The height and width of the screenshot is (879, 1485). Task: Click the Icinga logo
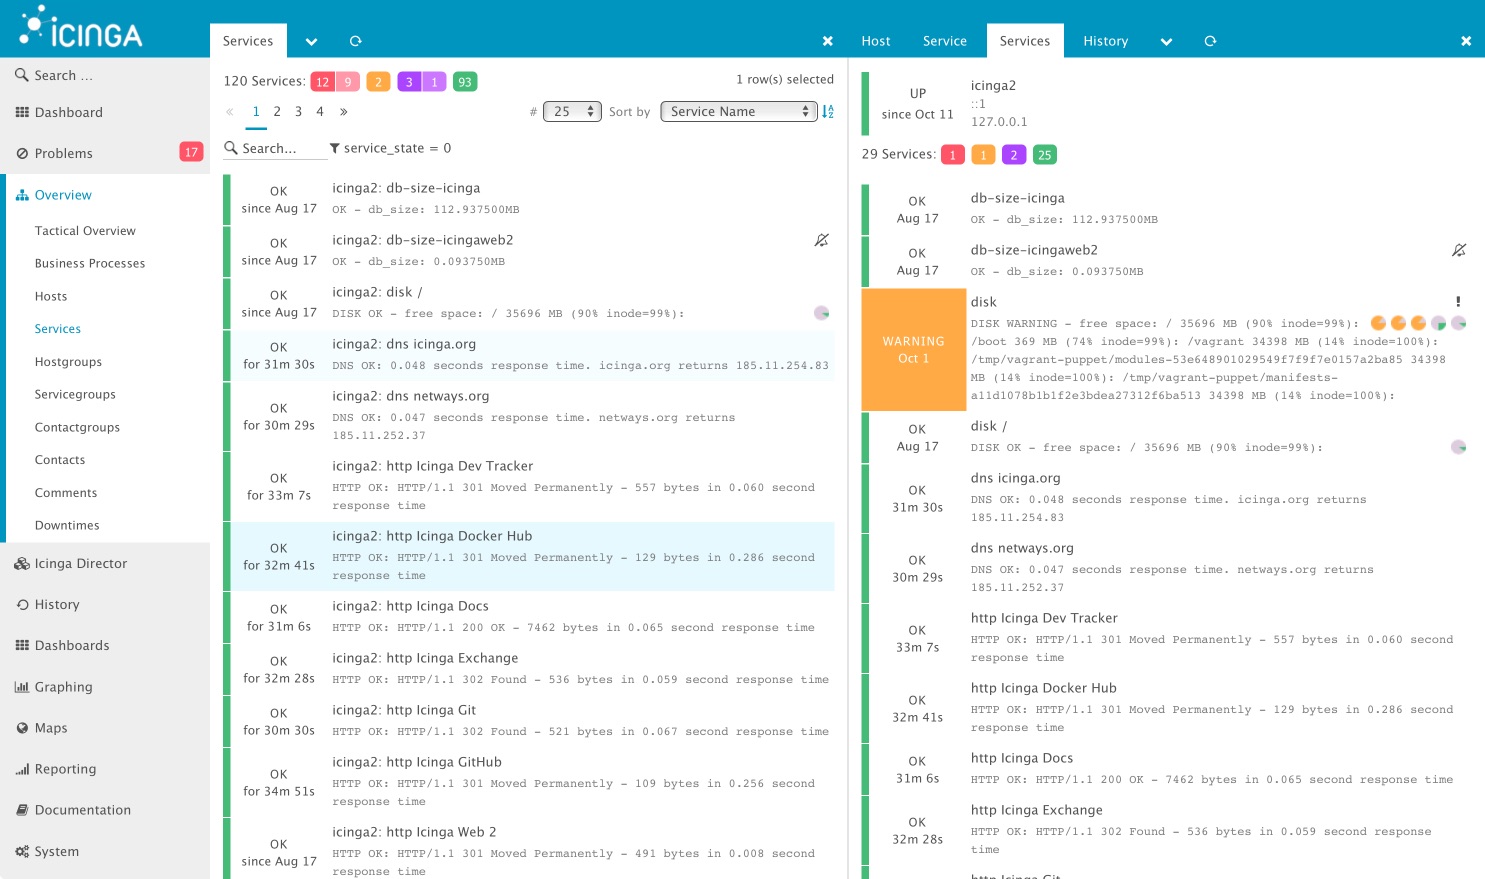click(82, 28)
